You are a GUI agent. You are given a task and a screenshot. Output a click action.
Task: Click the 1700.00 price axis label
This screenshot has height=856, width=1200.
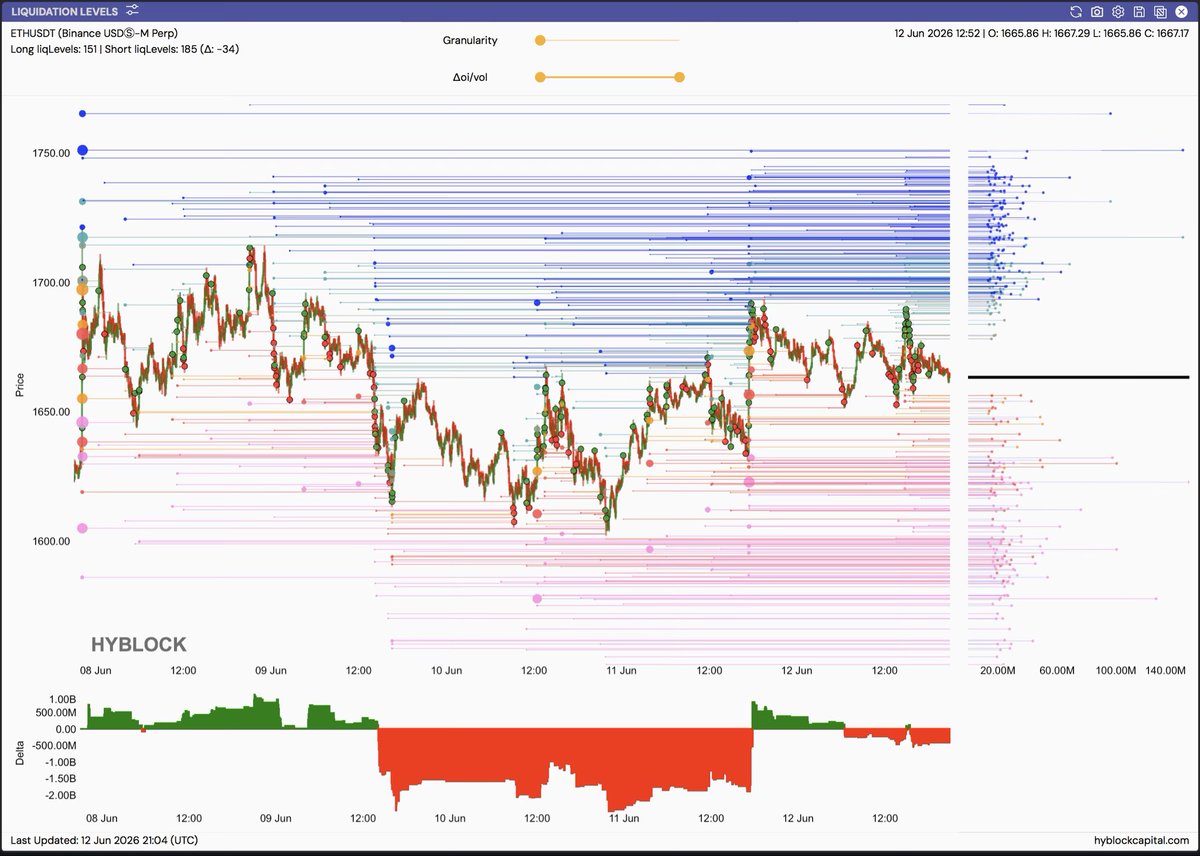pos(50,283)
